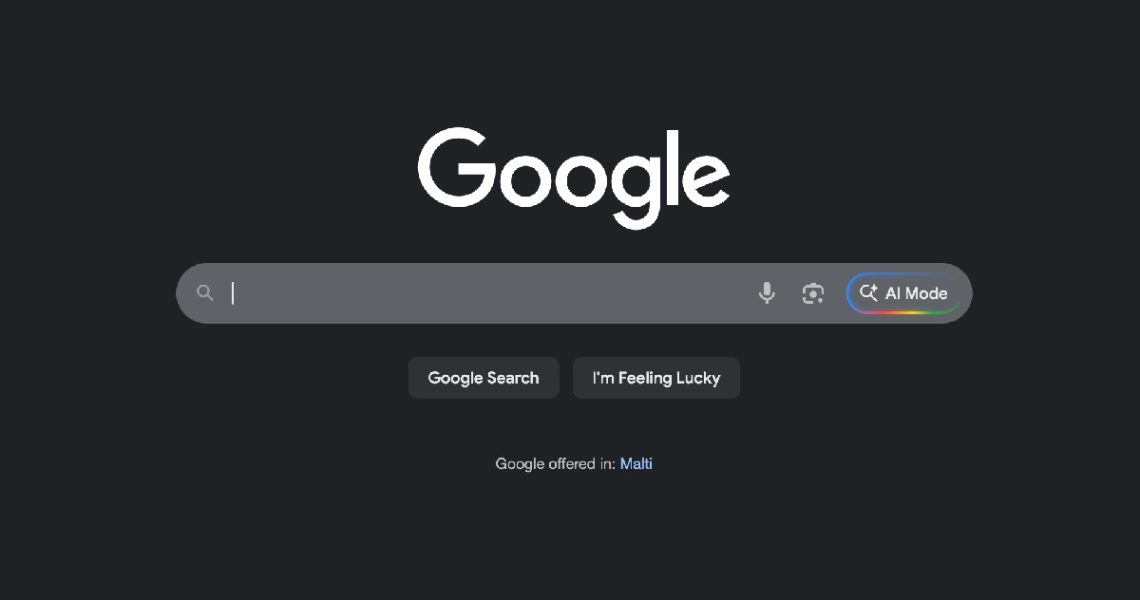Click the blinking text cursor in search box
The height and width of the screenshot is (600, 1140).
point(233,293)
